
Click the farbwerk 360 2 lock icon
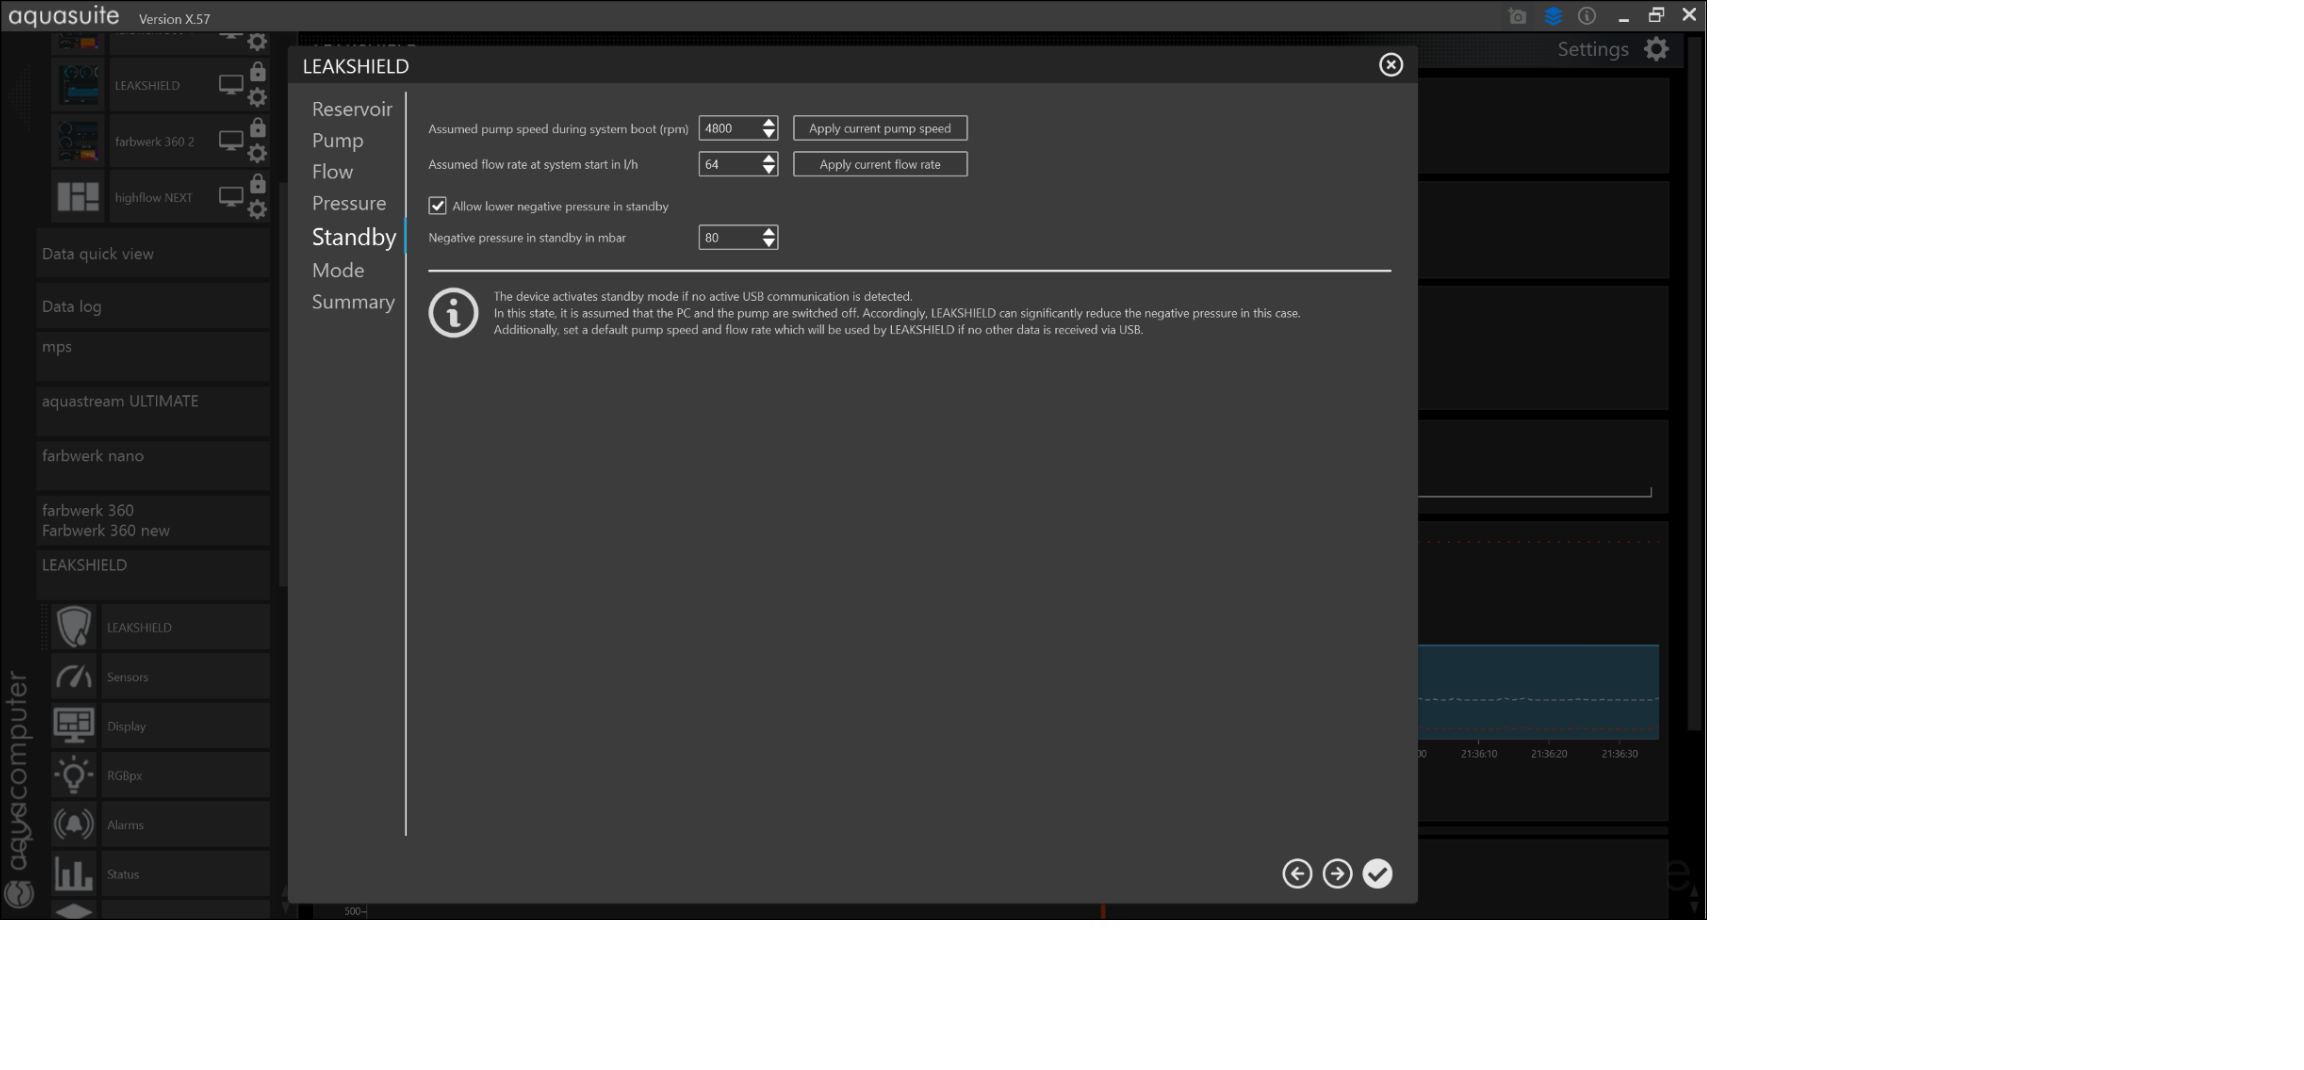point(258,128)
